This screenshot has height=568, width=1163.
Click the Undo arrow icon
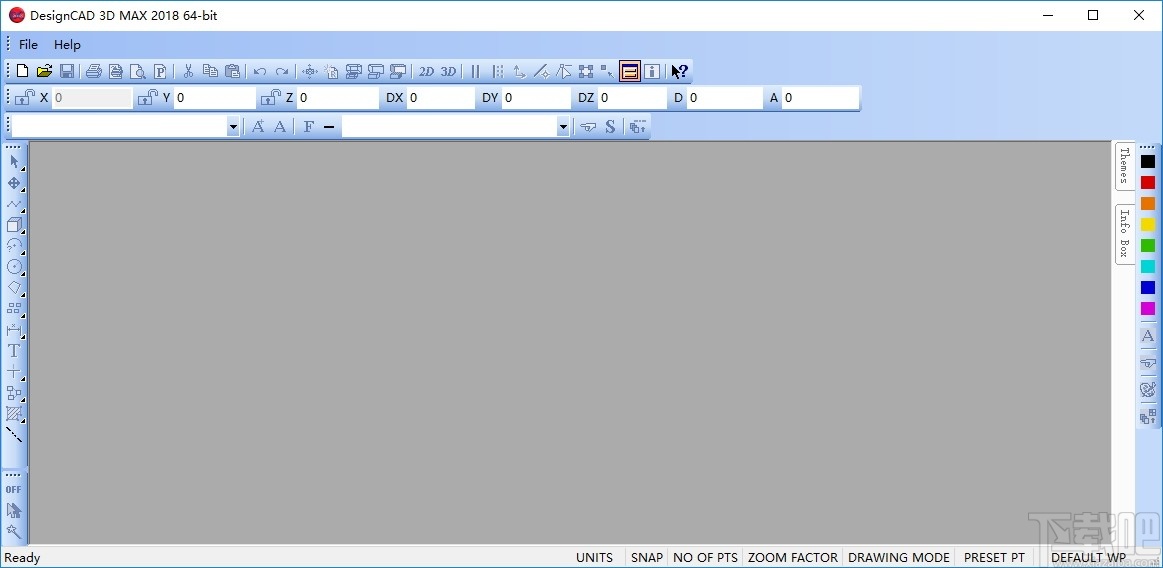coord(260,71)
